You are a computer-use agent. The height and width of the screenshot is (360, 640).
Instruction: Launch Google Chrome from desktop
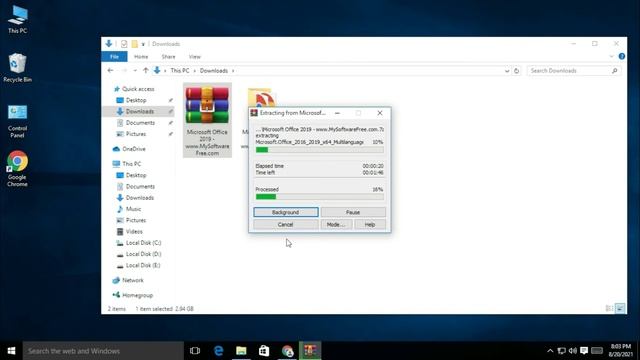click(x=17, y=169)
